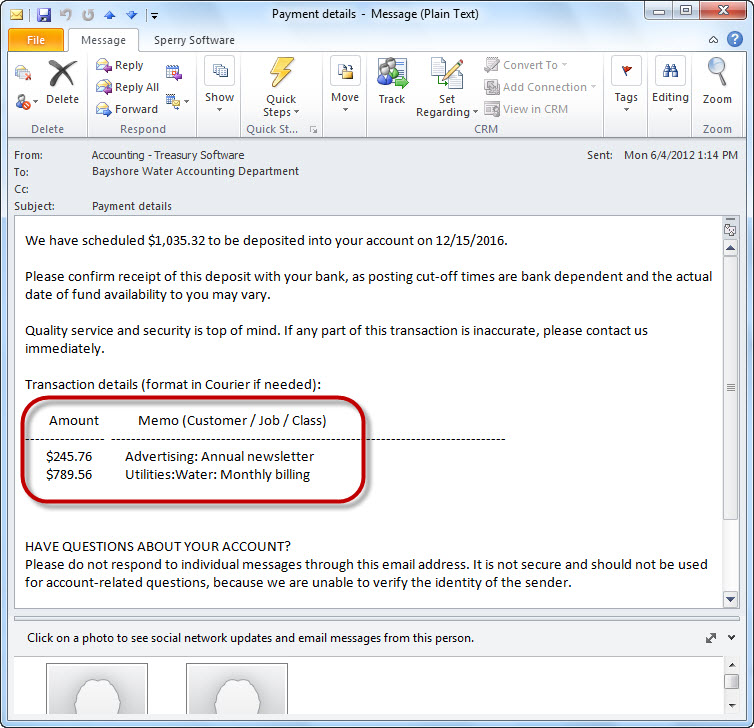
Task: Expand the Quick Steps dropdown
Action: click(281, 112)
